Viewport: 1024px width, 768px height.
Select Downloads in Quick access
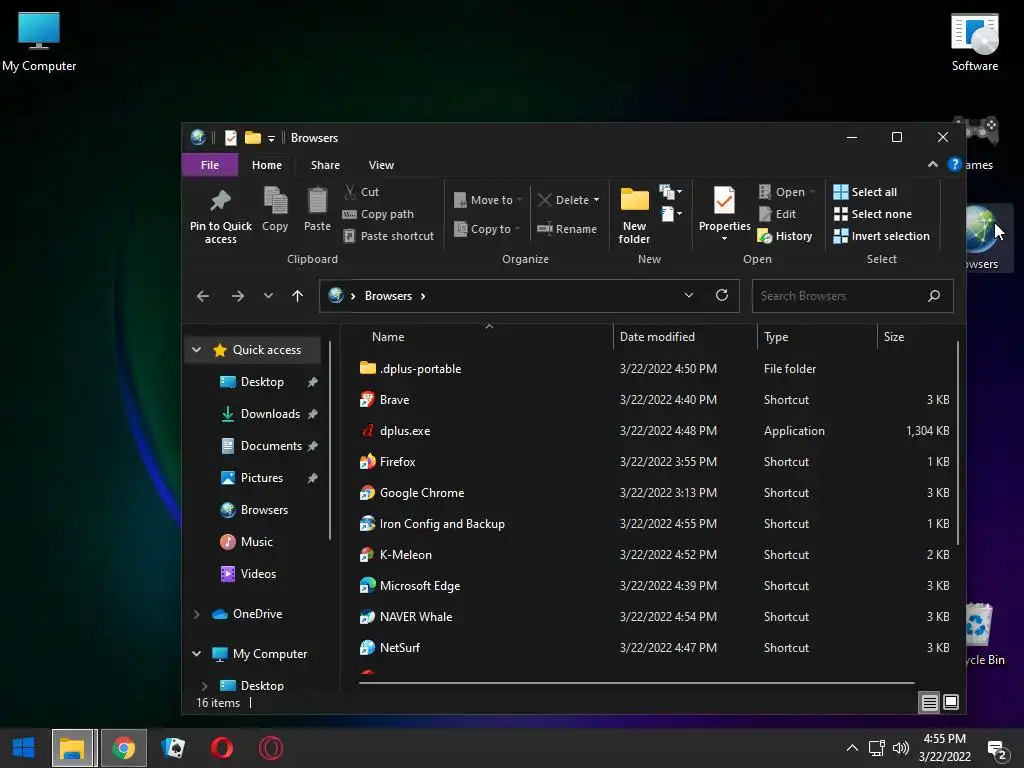click(270, 414)
